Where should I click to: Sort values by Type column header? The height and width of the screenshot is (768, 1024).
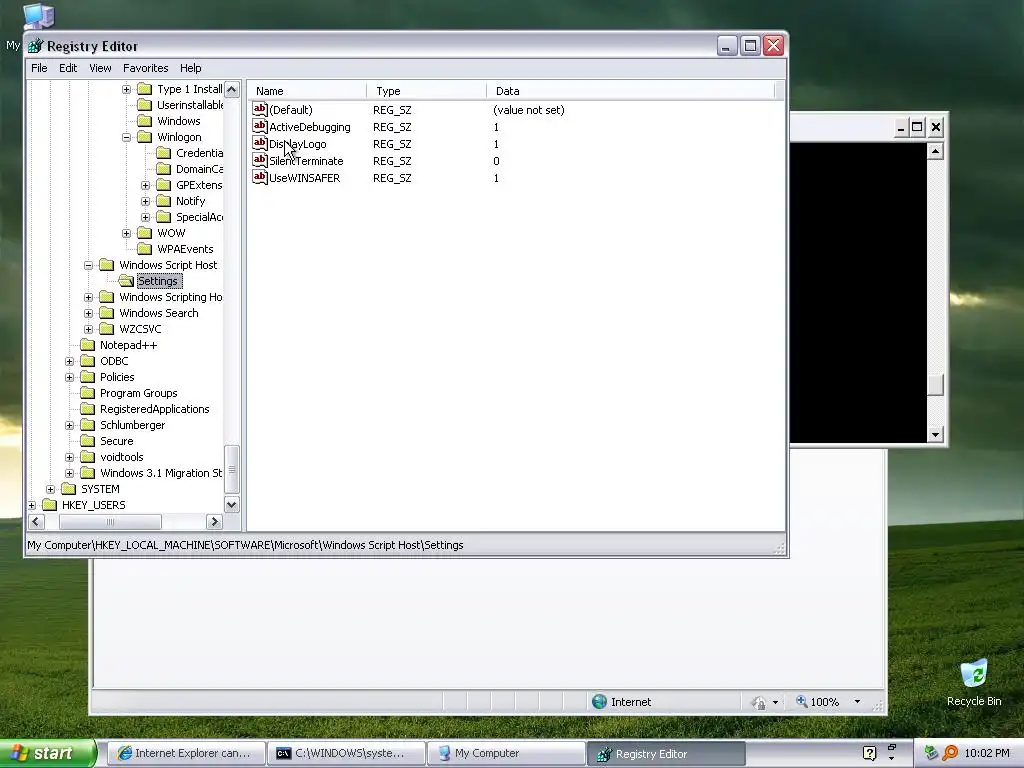426,91
